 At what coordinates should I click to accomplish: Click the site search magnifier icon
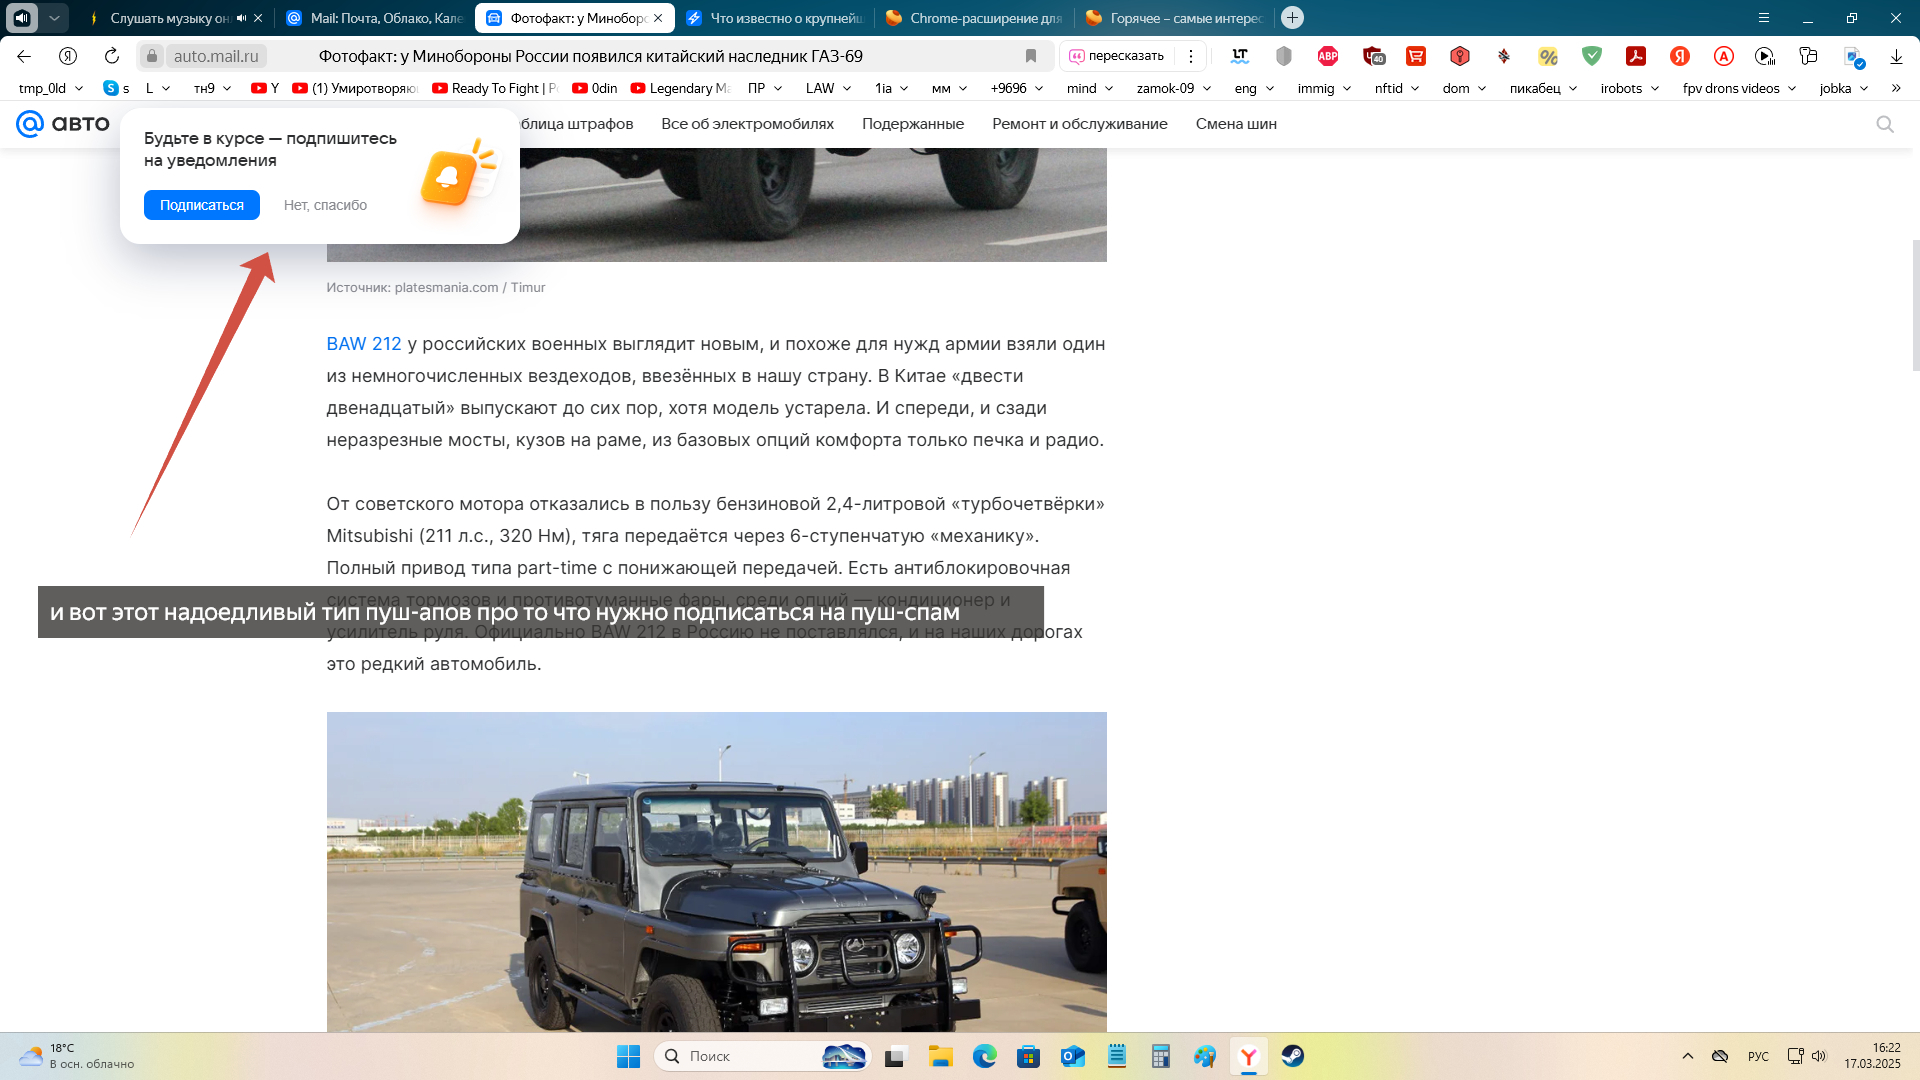point(1885,124)
